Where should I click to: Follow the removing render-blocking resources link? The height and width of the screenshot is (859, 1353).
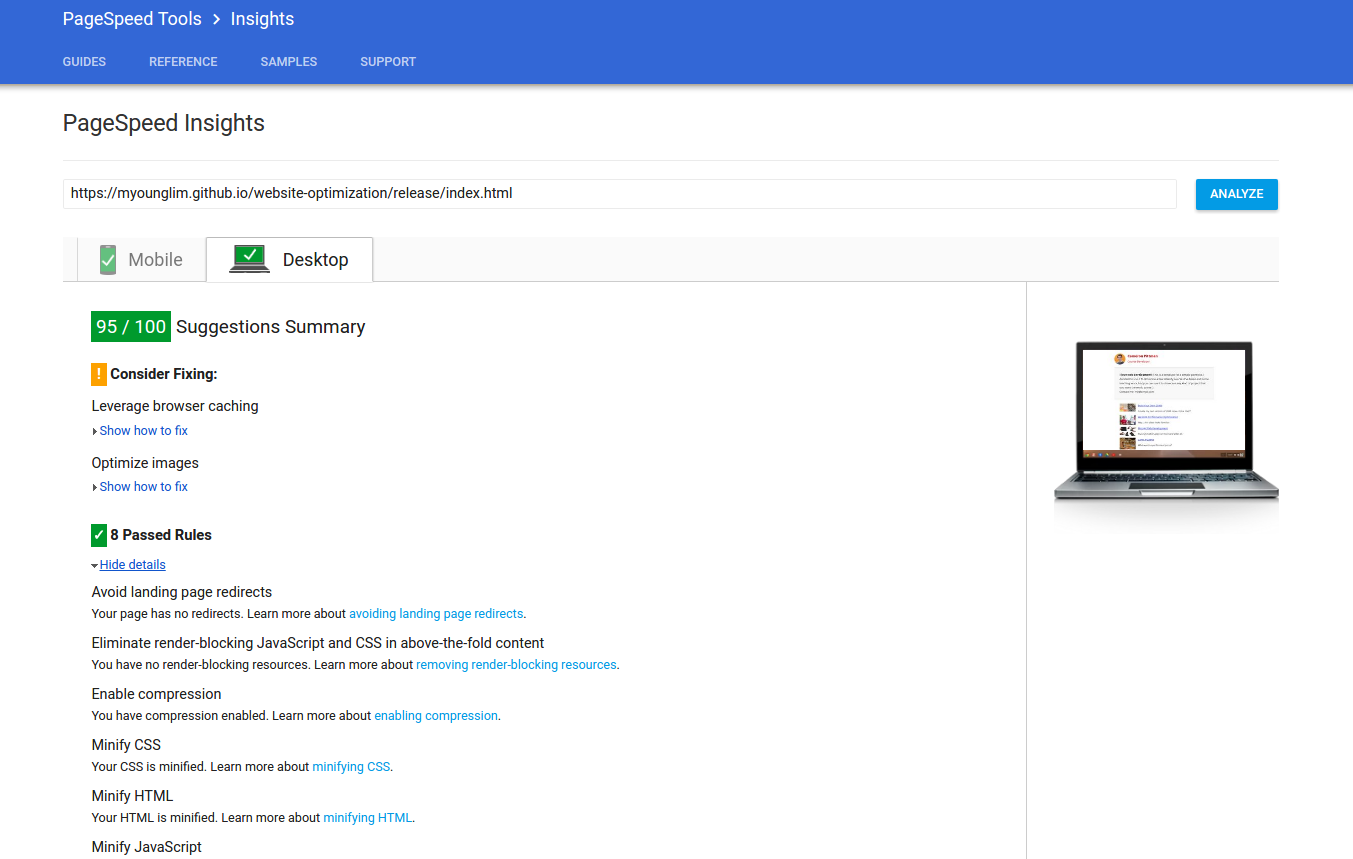point(516,665)
